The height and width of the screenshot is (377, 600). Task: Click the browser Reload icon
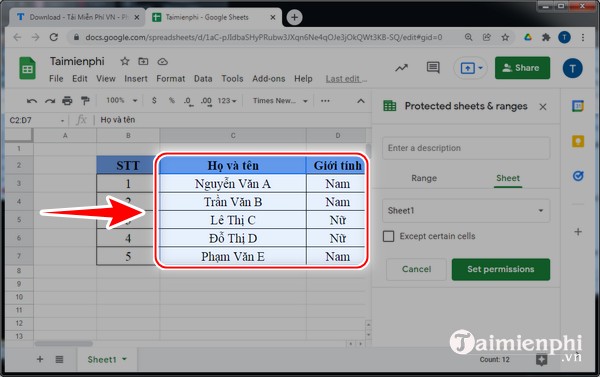tap(54, 37)
